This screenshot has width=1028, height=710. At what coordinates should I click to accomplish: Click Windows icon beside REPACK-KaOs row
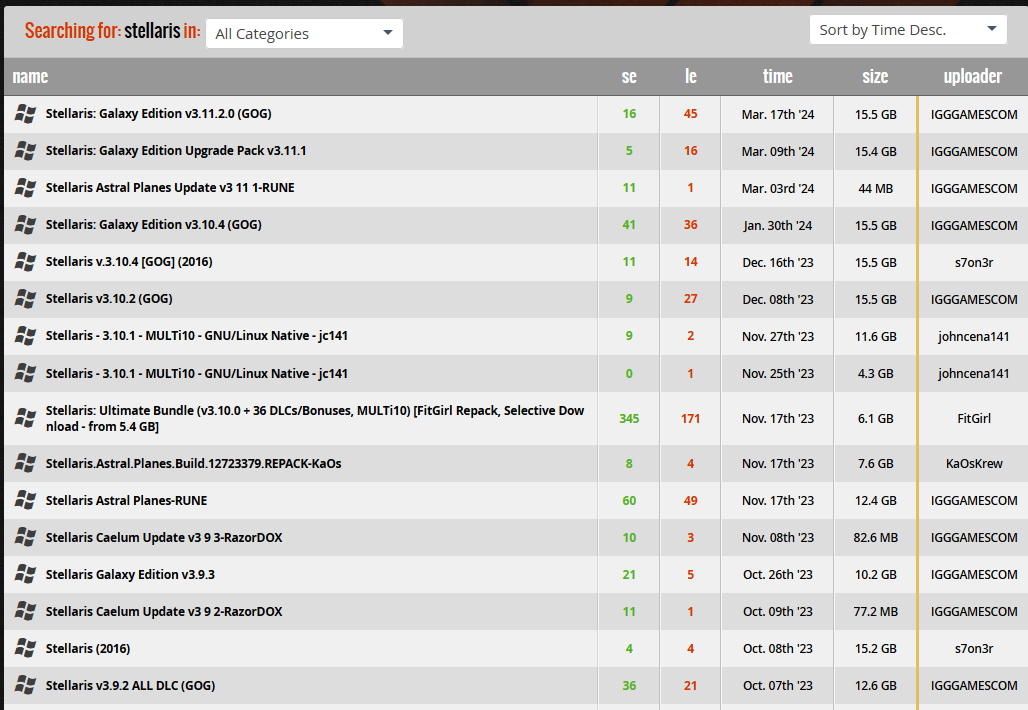[26, 463]
